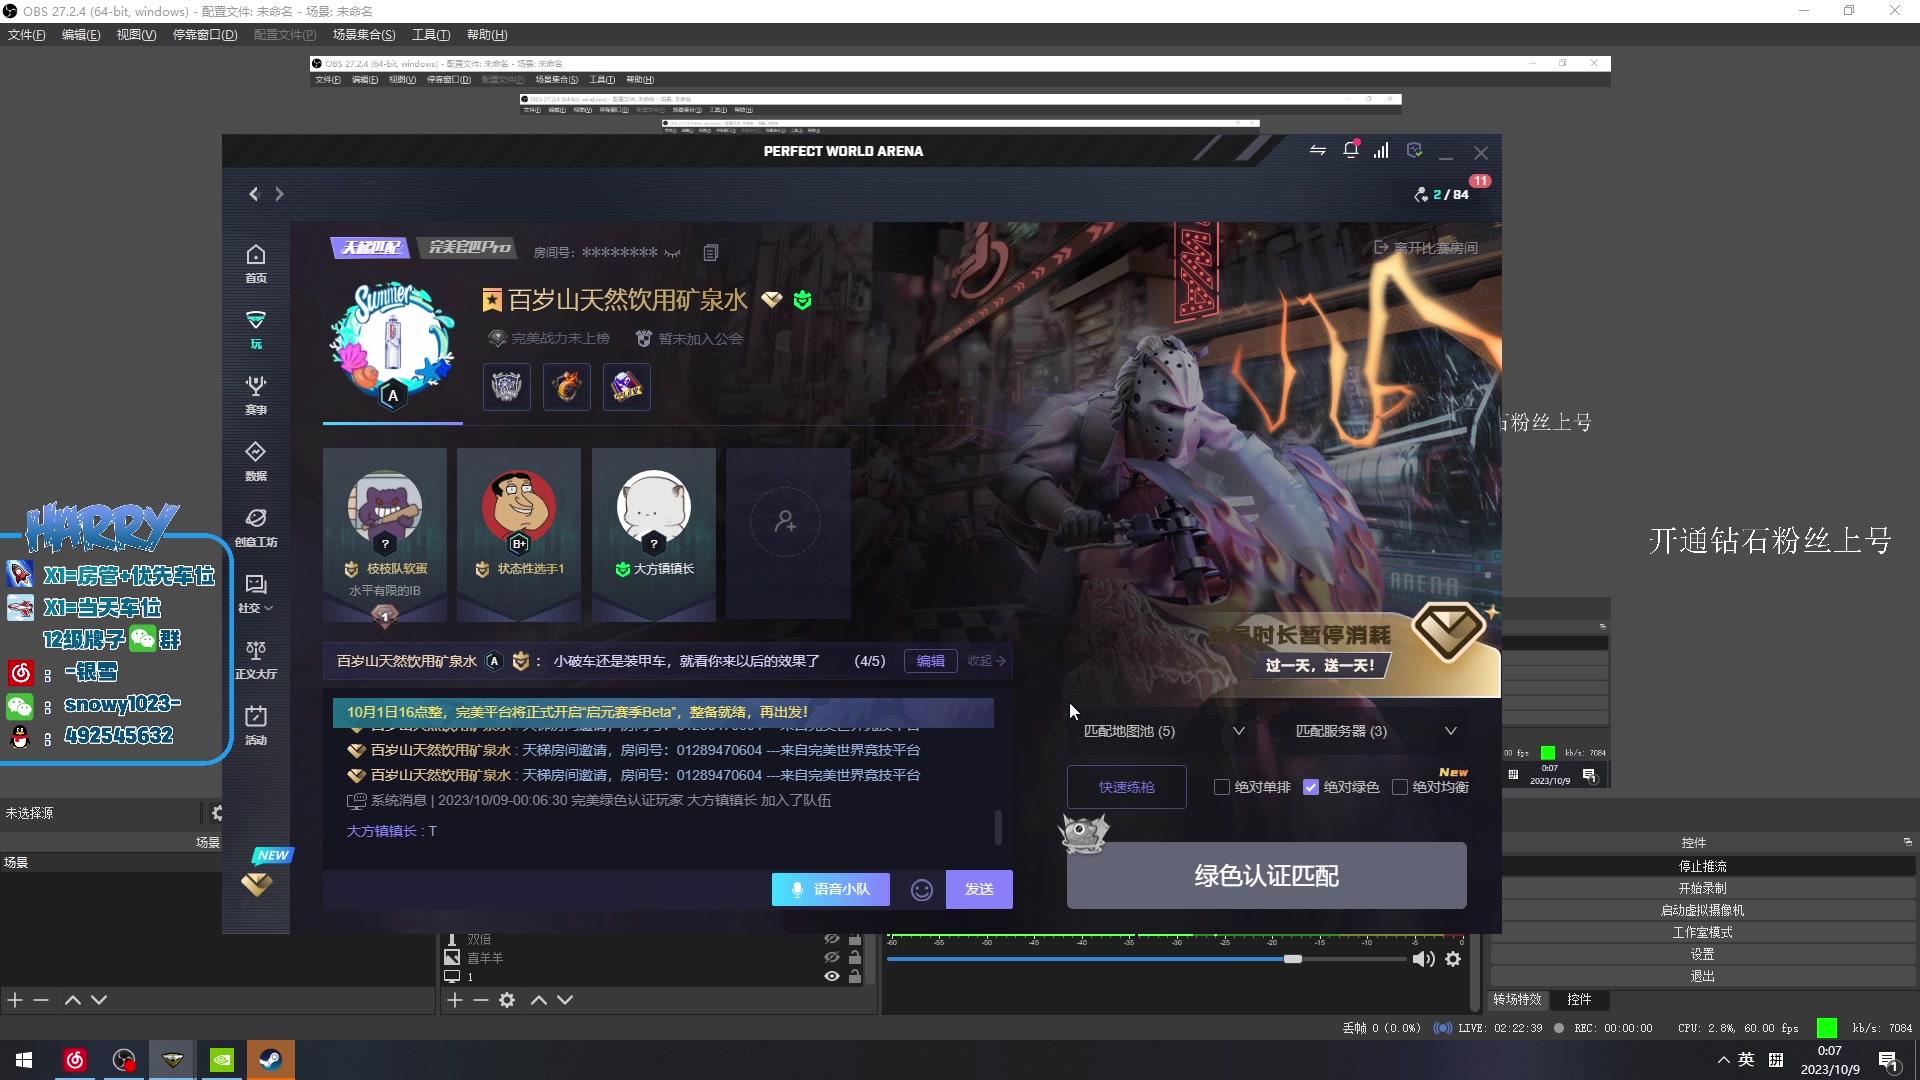Click the 快速练枪 button

tap(1127, 787)
